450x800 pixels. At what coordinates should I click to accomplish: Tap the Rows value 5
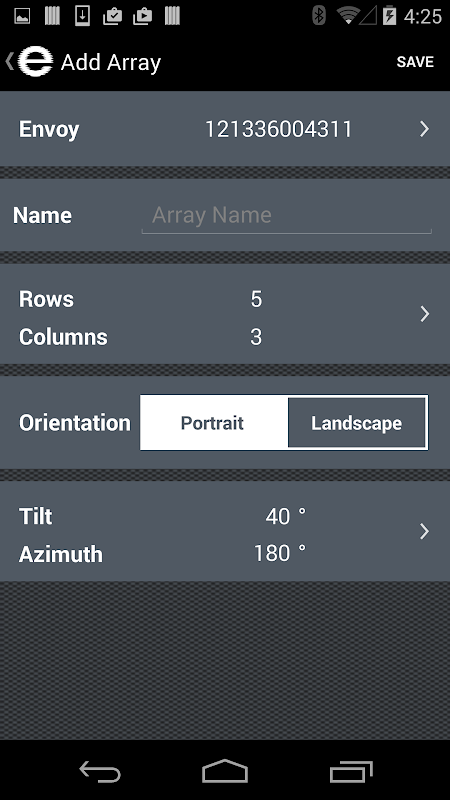(256, 299)
